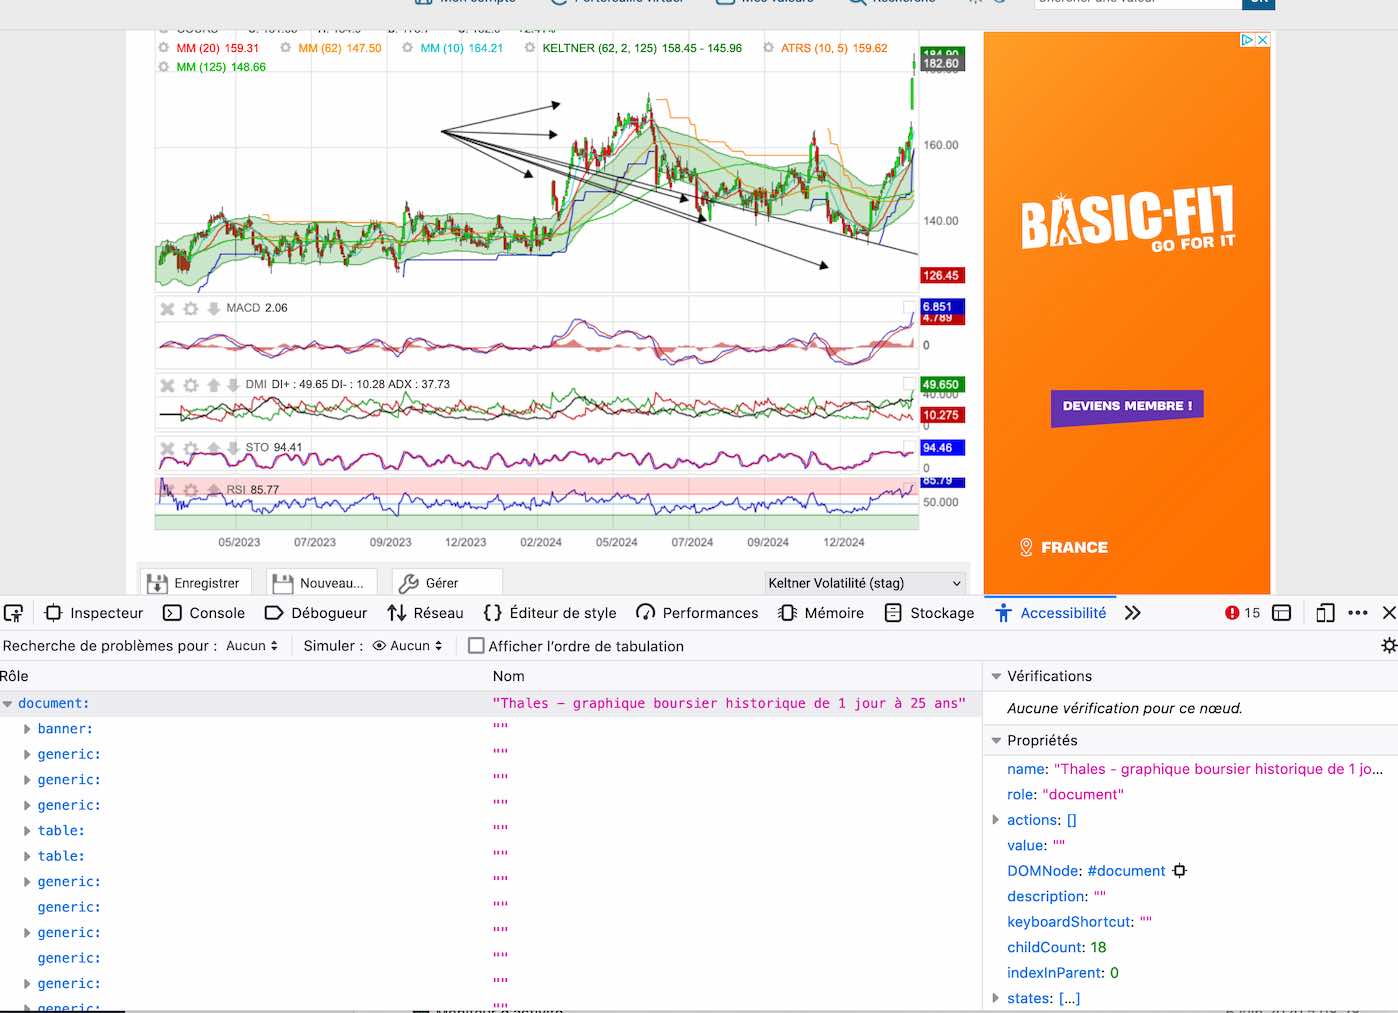1398x1013 pixels.
Task: Click the 15 errors indicator
Action: tap(1243, 613)
